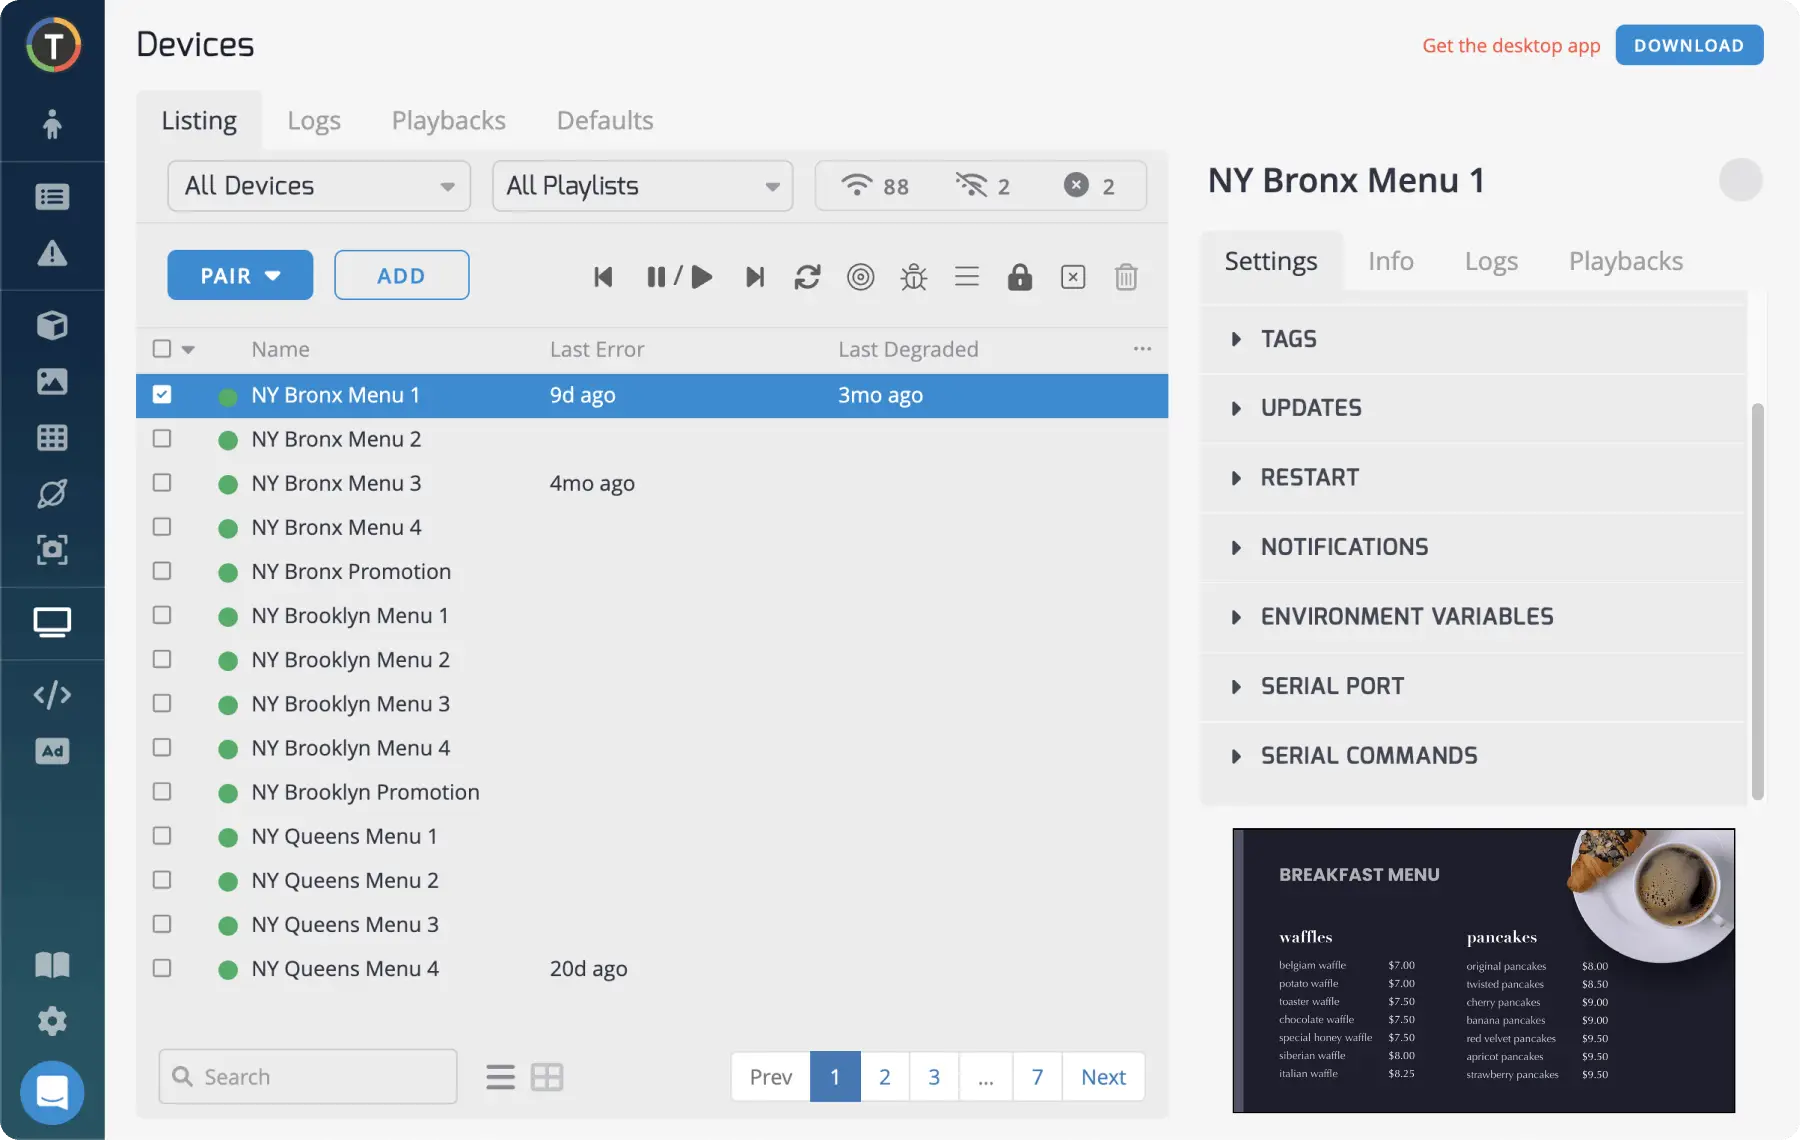Viewport: 1800px width, 1140px height.
Task: Click the lock icon in device toolbar
Action: 1019,277
